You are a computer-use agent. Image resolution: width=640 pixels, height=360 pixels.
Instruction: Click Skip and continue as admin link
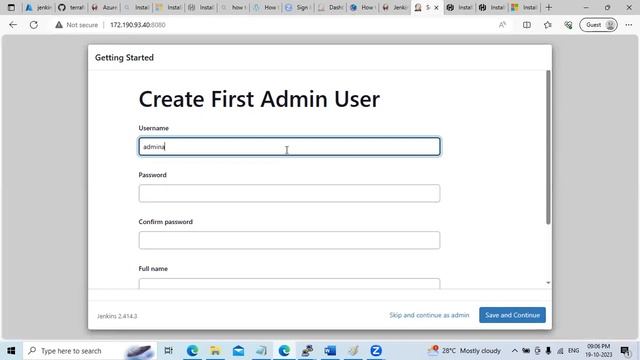pyautogui.click(x=429, y=315)
